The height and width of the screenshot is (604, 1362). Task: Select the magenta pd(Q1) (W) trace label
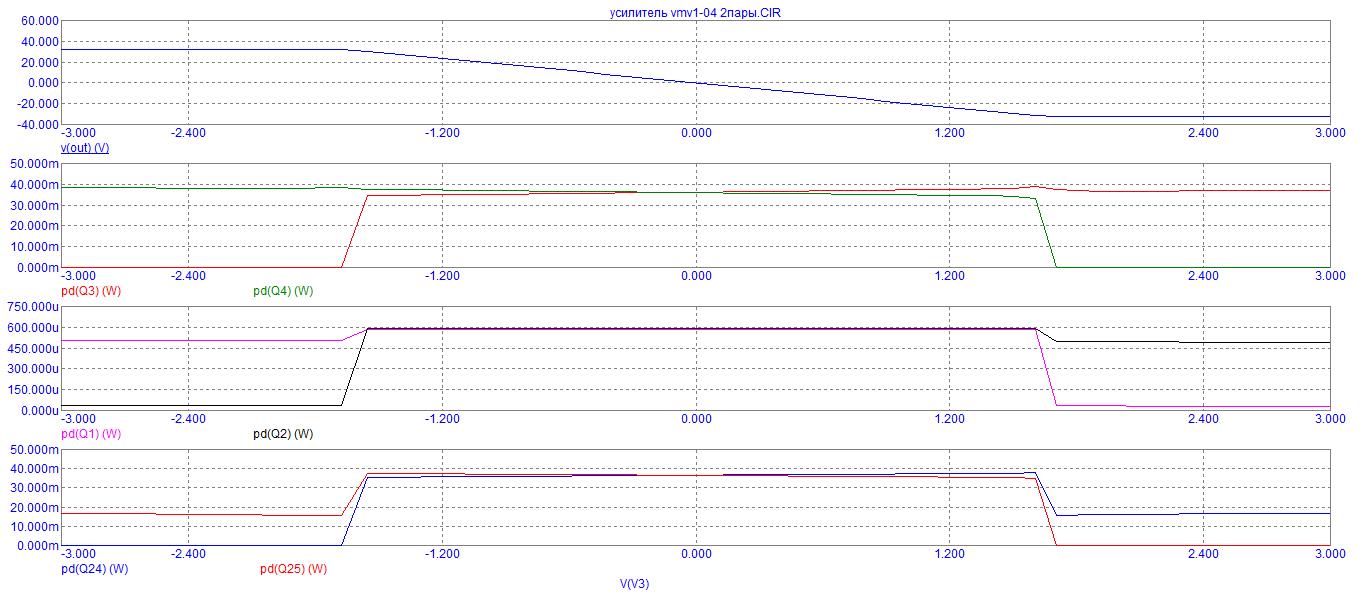coord(91,434)
